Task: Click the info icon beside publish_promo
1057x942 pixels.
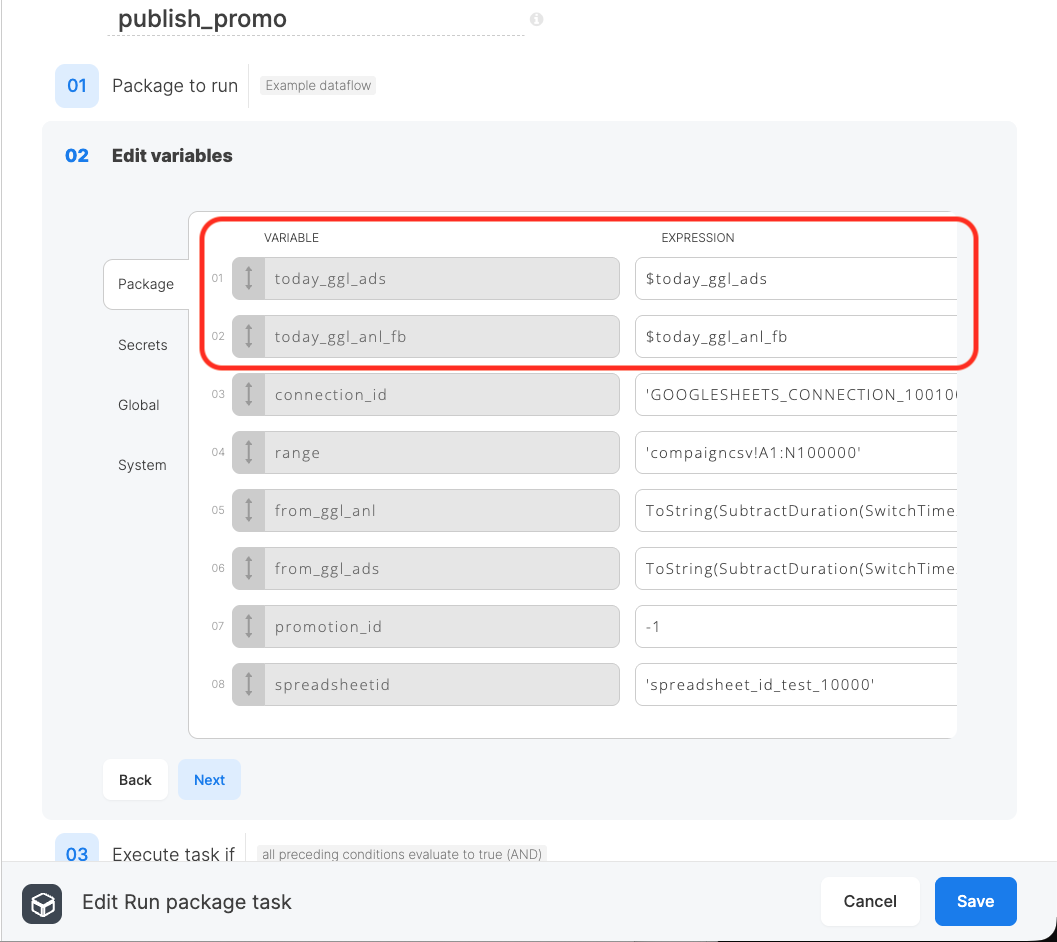Action: coord(537,19)
